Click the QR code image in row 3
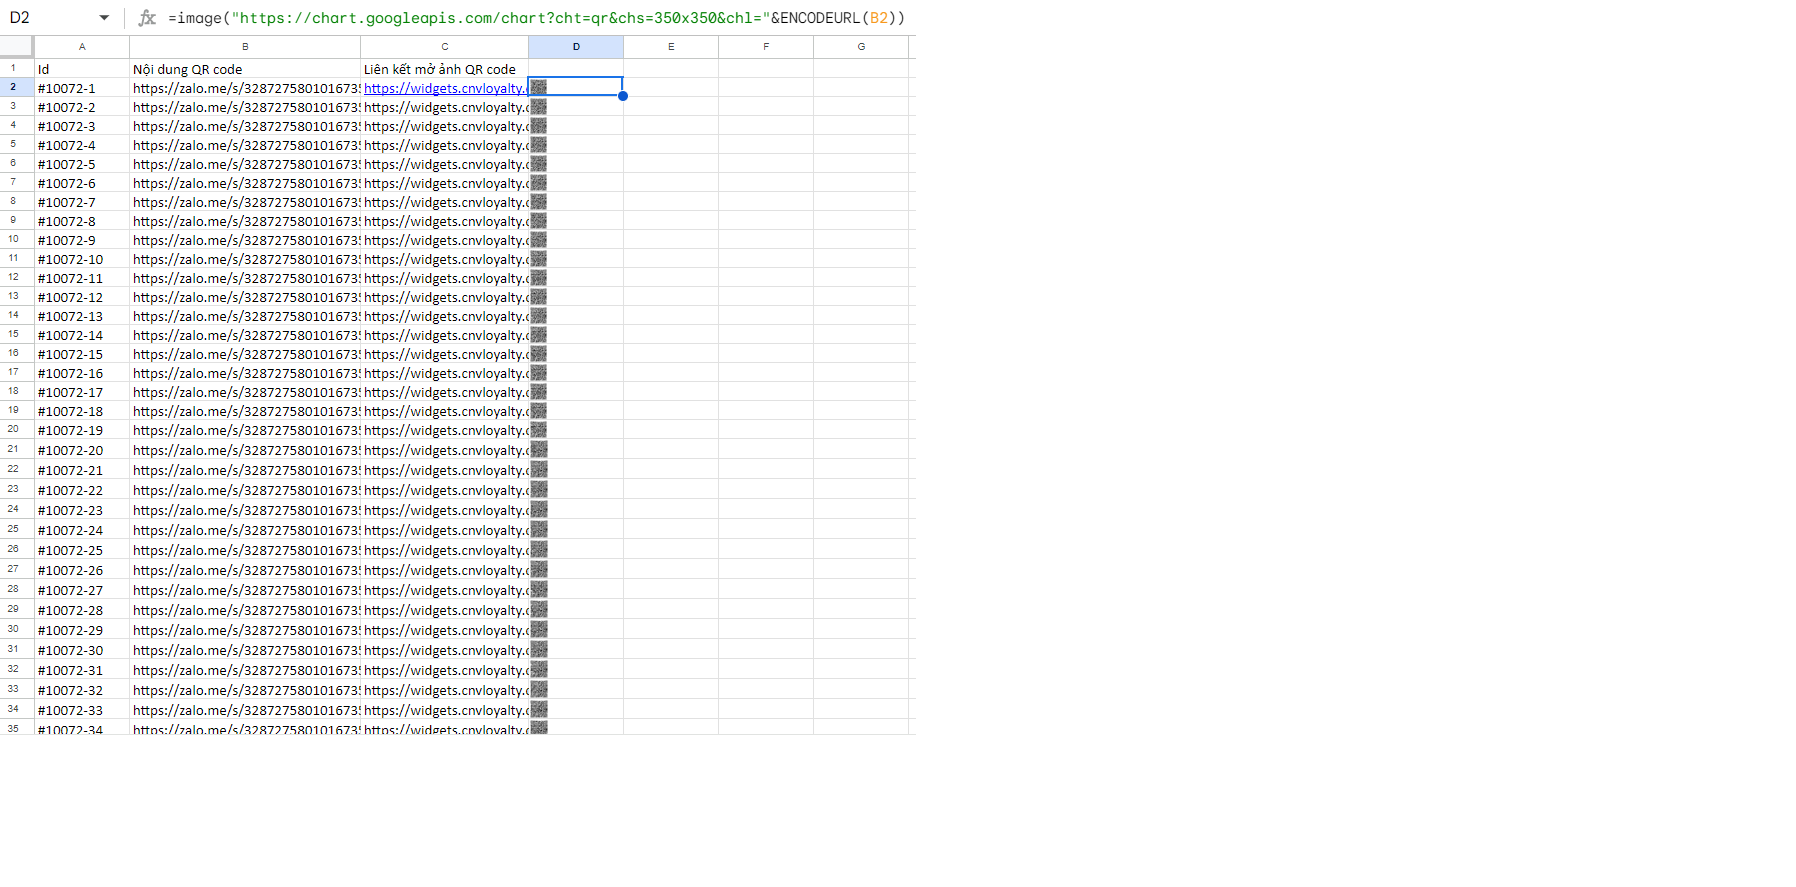1796x887 pixels. coord(539,107)
